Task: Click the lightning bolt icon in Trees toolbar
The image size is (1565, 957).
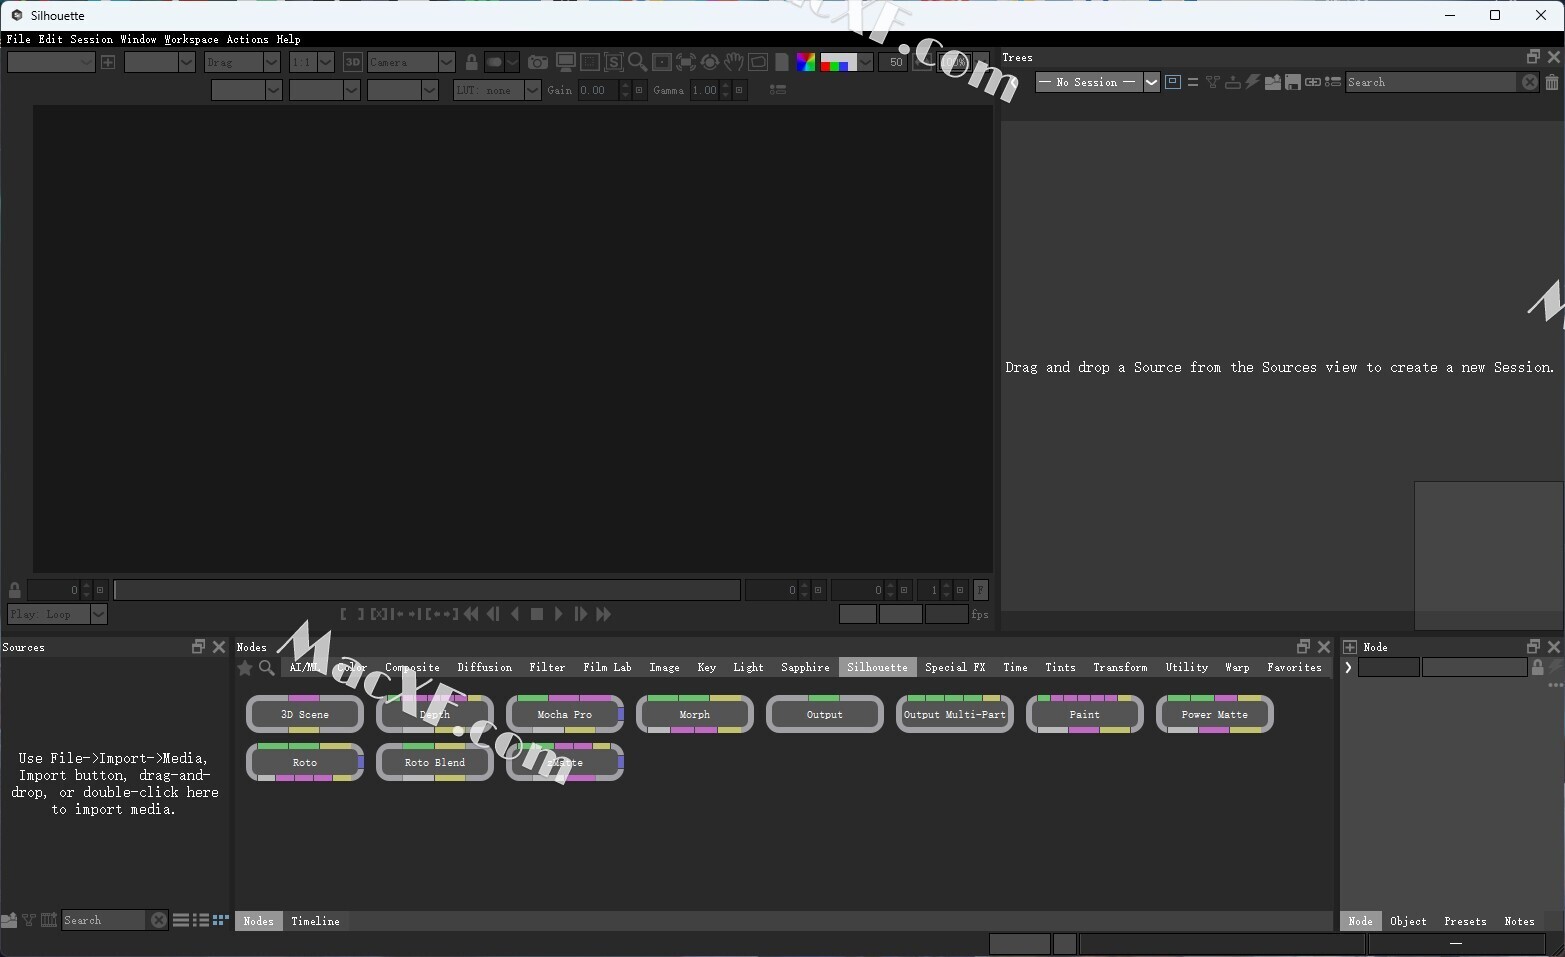Action: coord(1252,82)
